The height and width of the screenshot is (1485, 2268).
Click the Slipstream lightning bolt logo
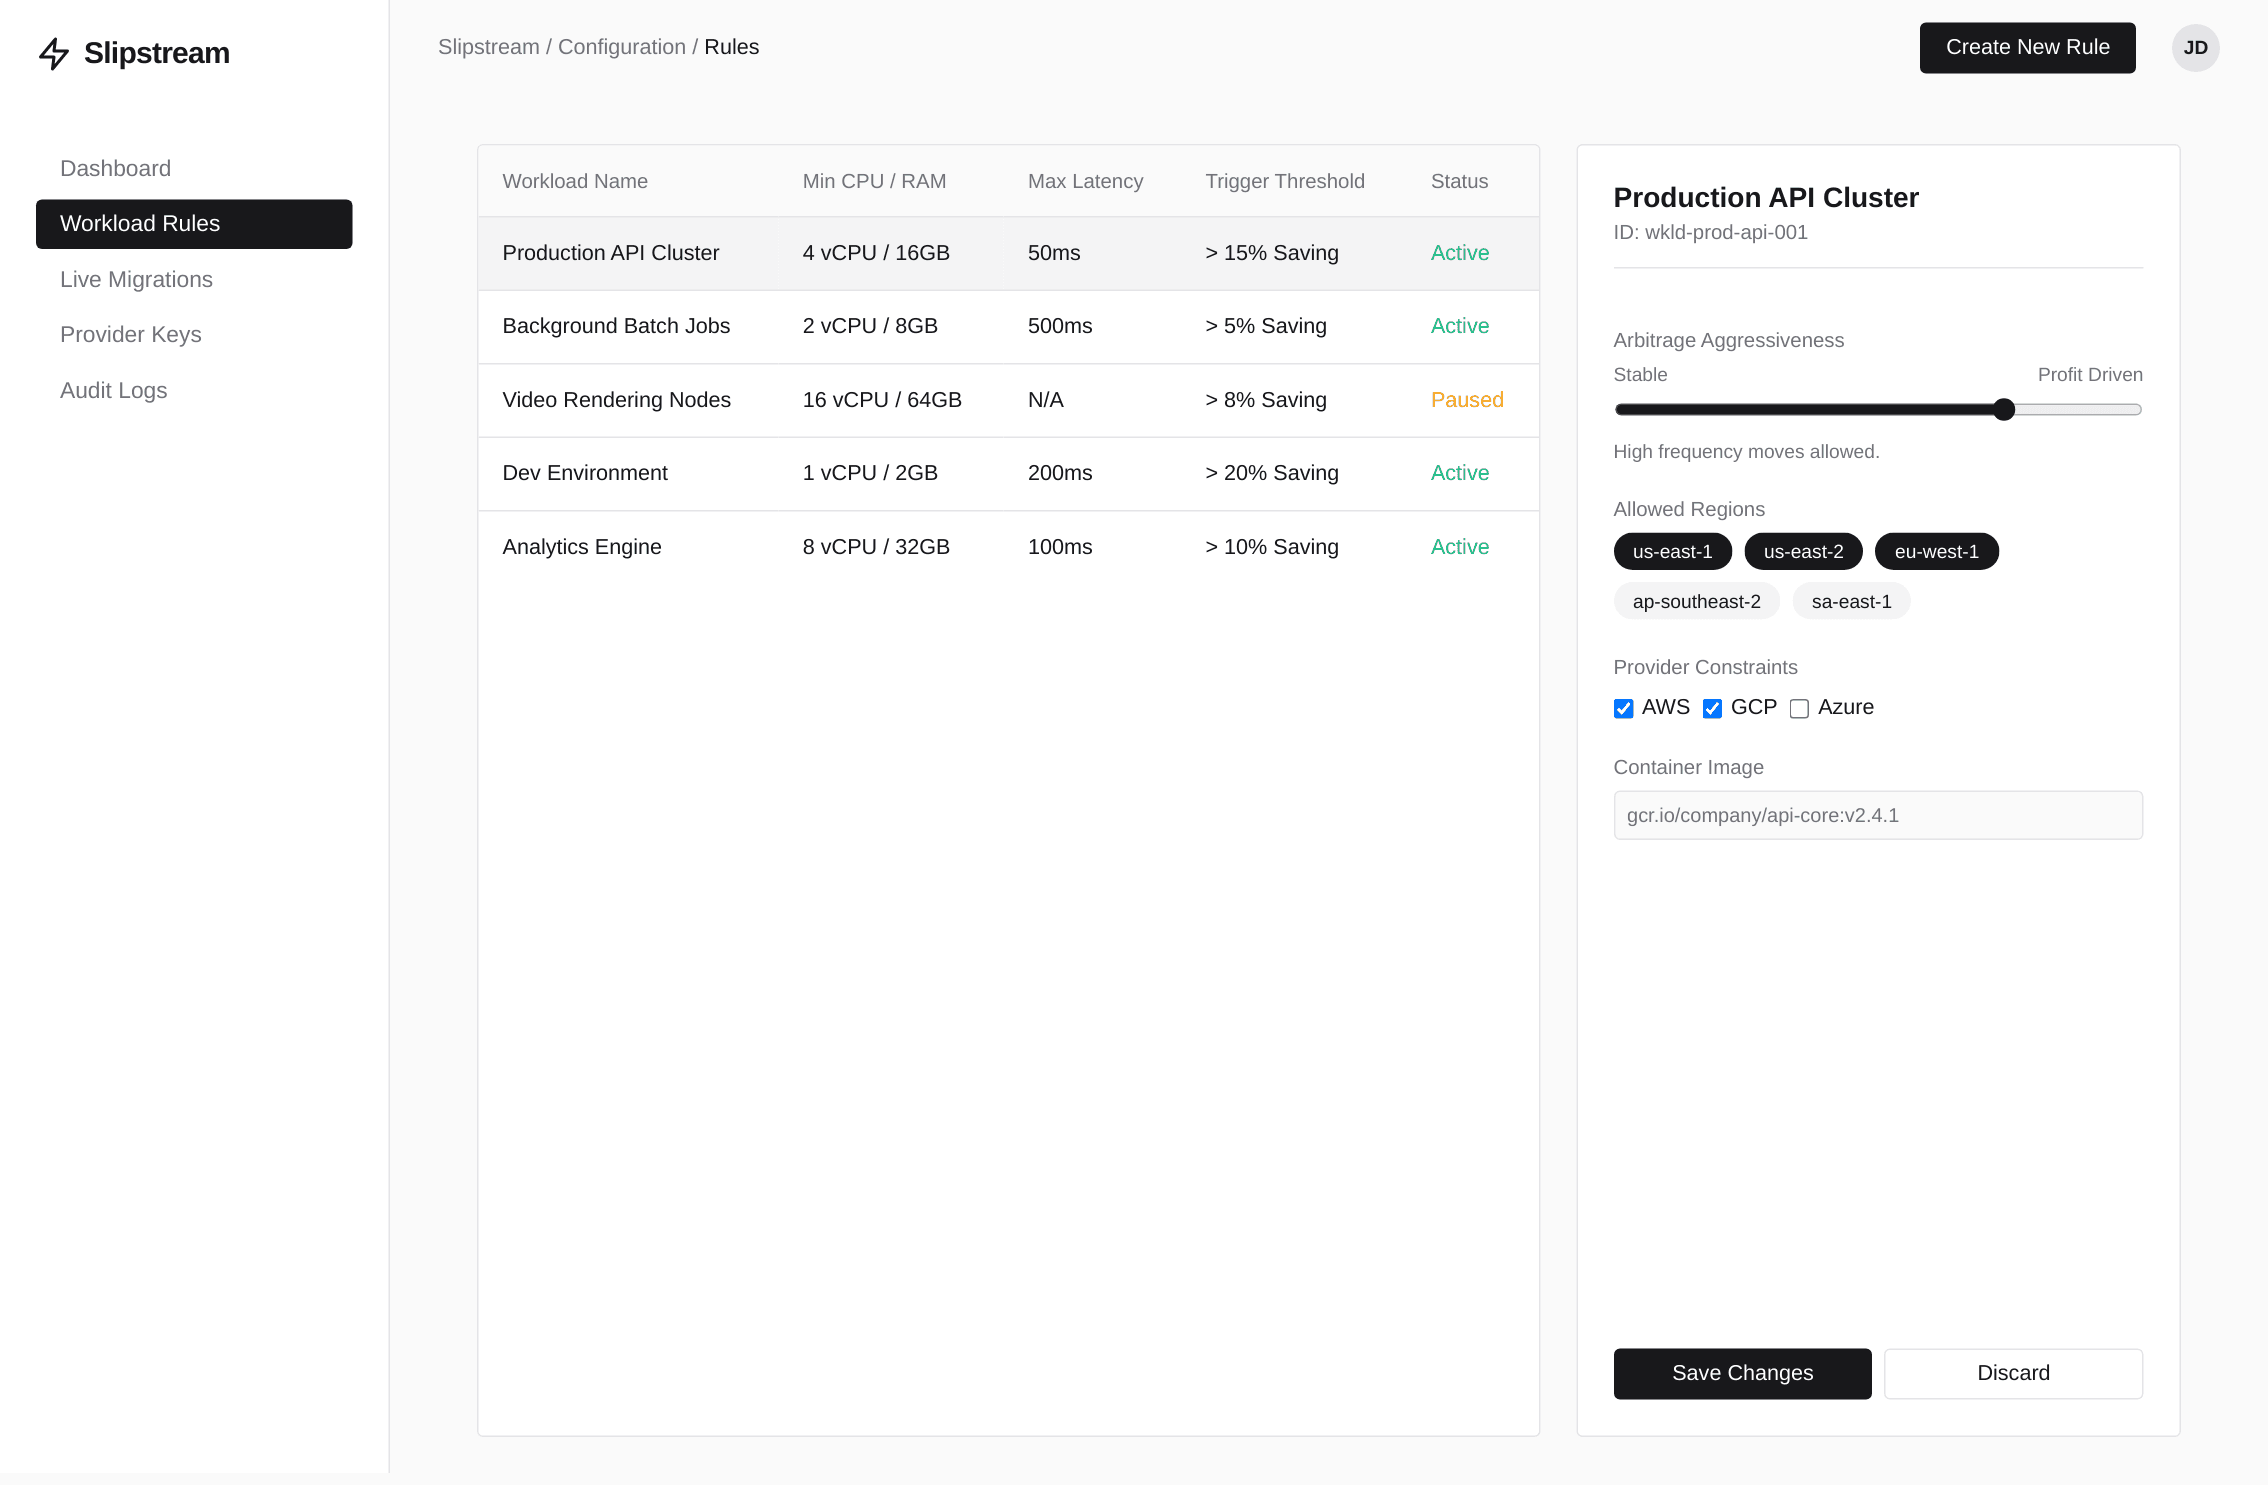click(x=54, y=53)
